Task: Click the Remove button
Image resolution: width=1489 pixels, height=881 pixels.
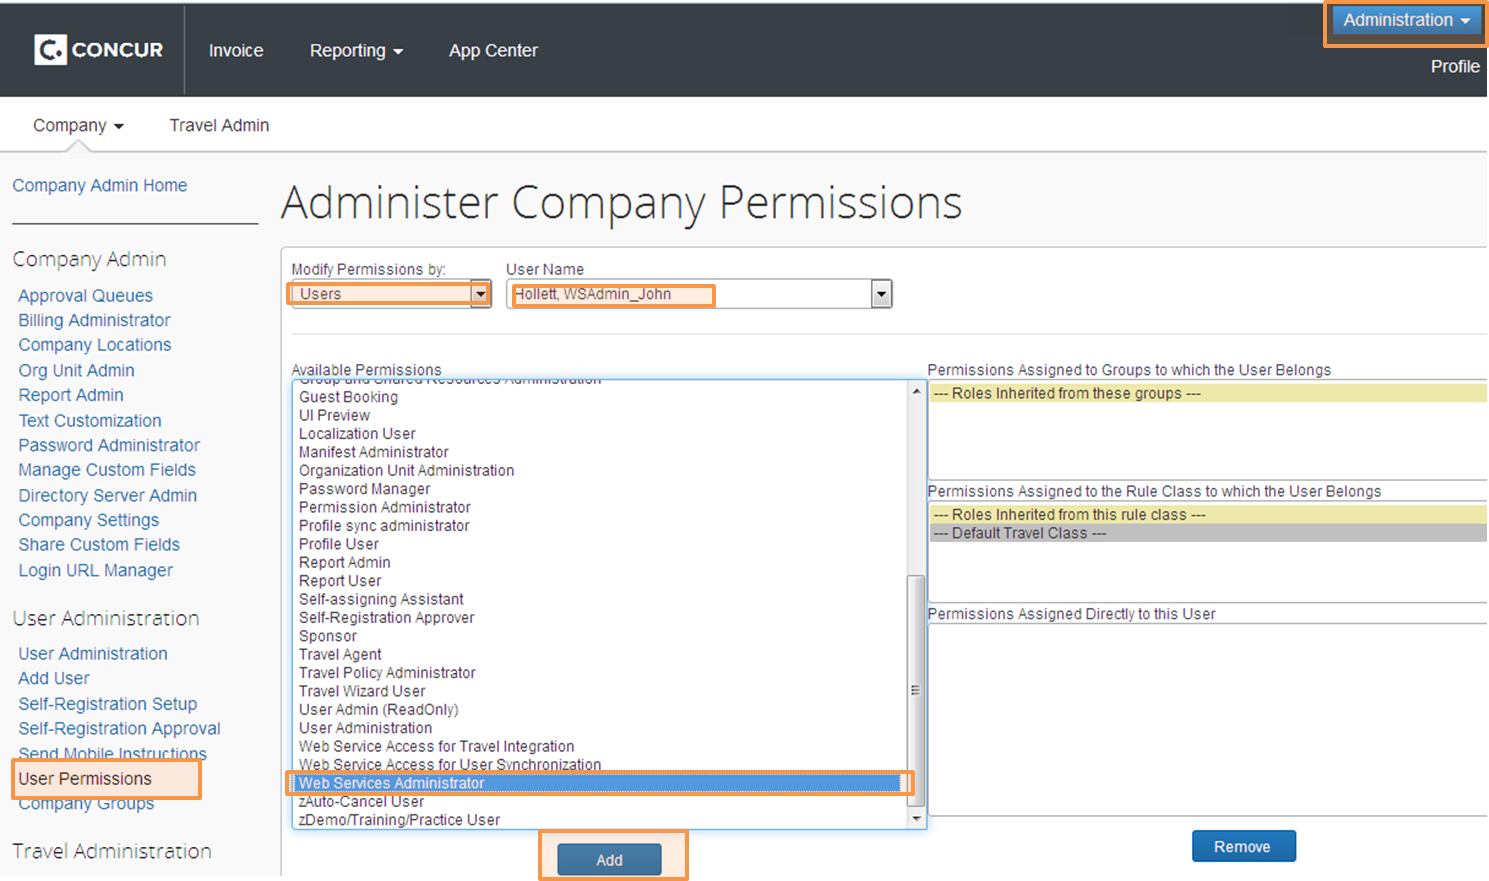Action: click(x=1243, y=847)
